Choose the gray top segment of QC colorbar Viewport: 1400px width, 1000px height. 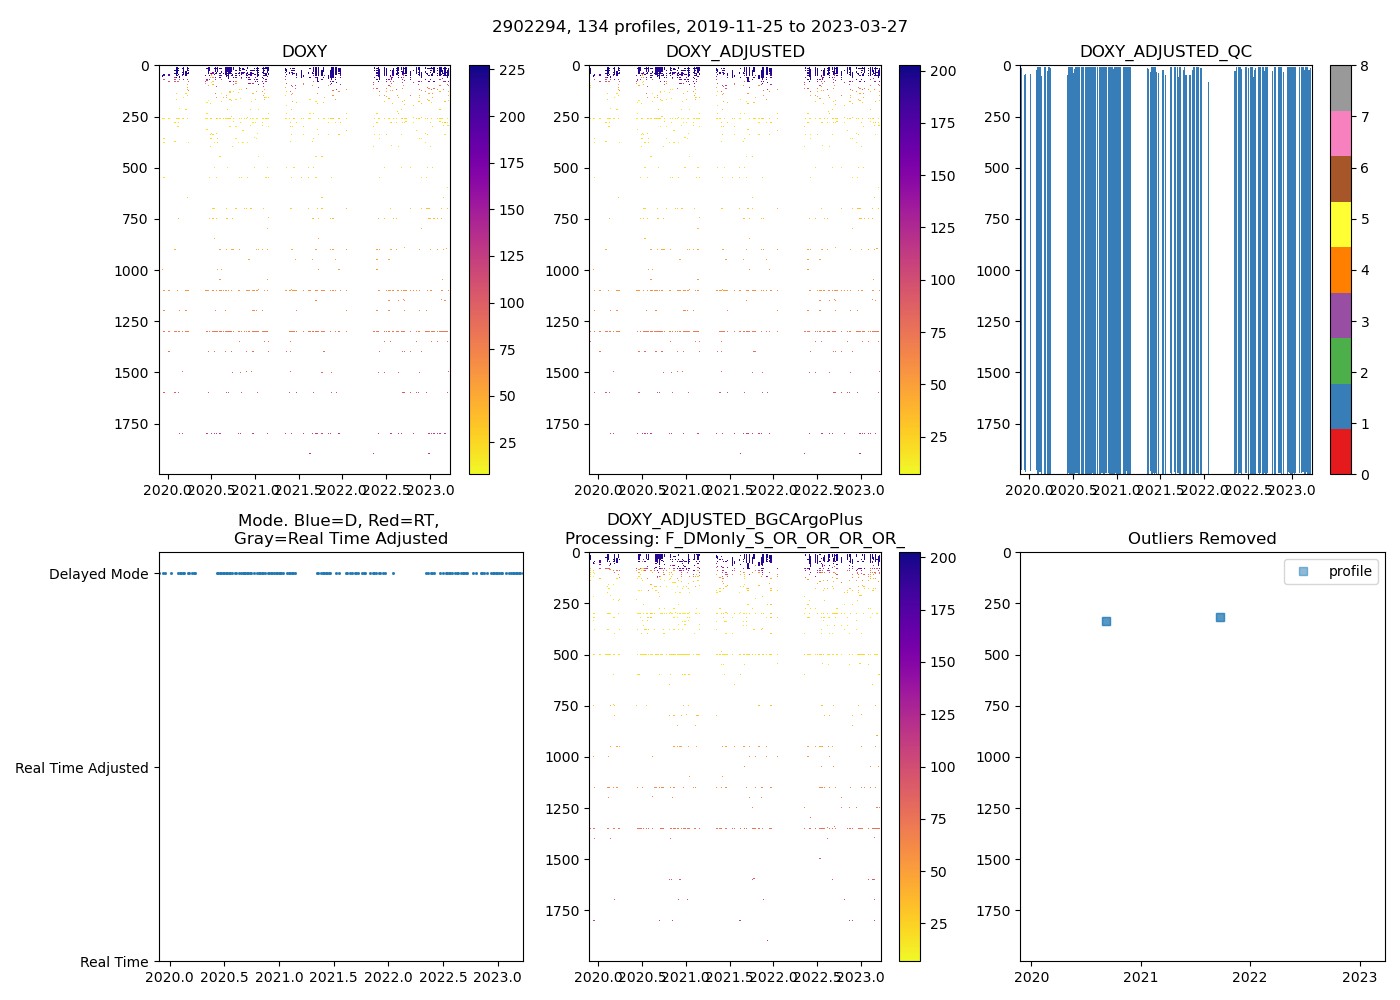1341,88
